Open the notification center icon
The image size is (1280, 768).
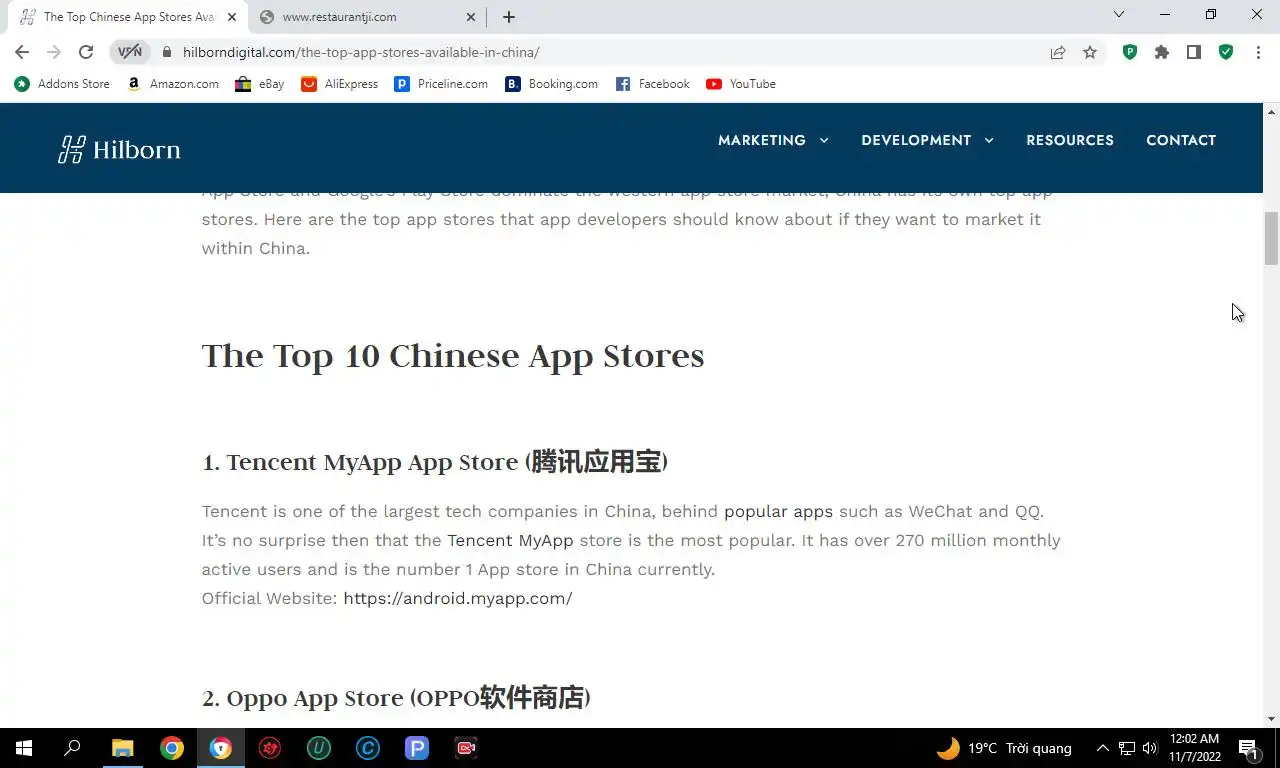click(x=1249, y=748)
